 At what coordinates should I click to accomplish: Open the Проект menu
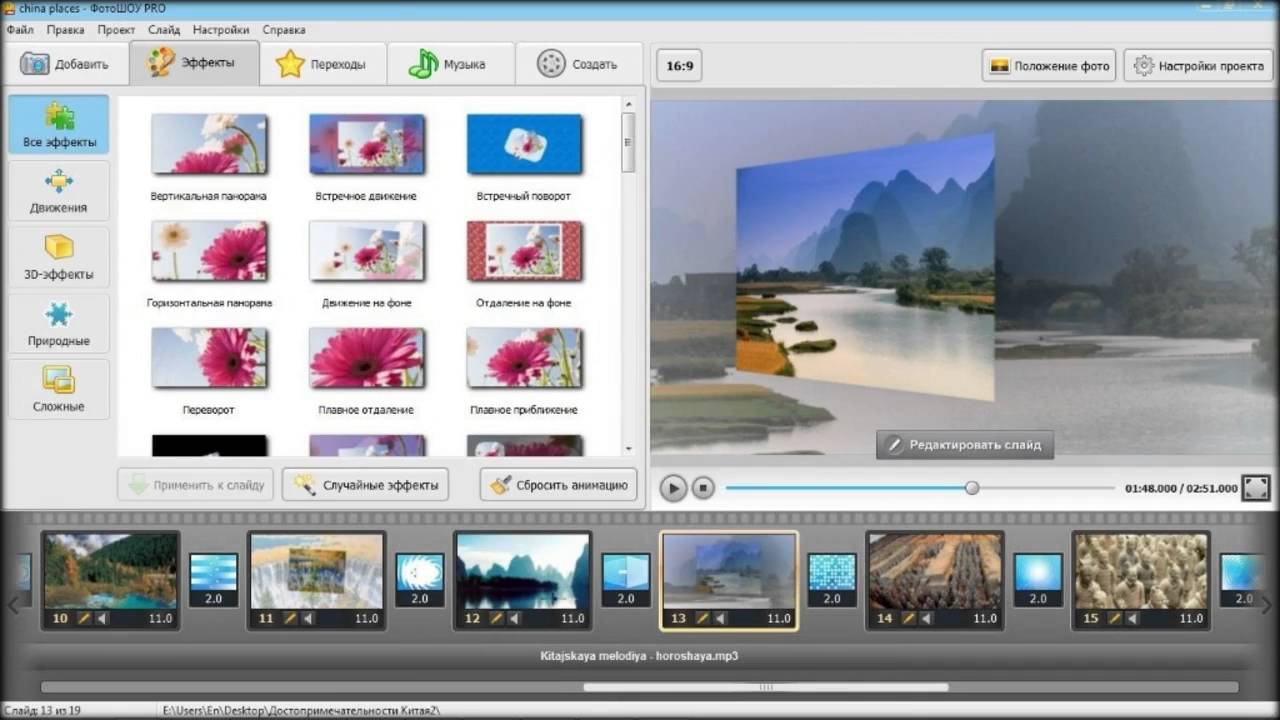tap(117, 30)
